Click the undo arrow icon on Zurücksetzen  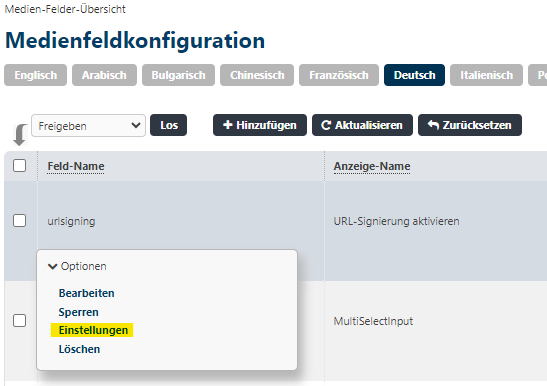click(433, 125)
